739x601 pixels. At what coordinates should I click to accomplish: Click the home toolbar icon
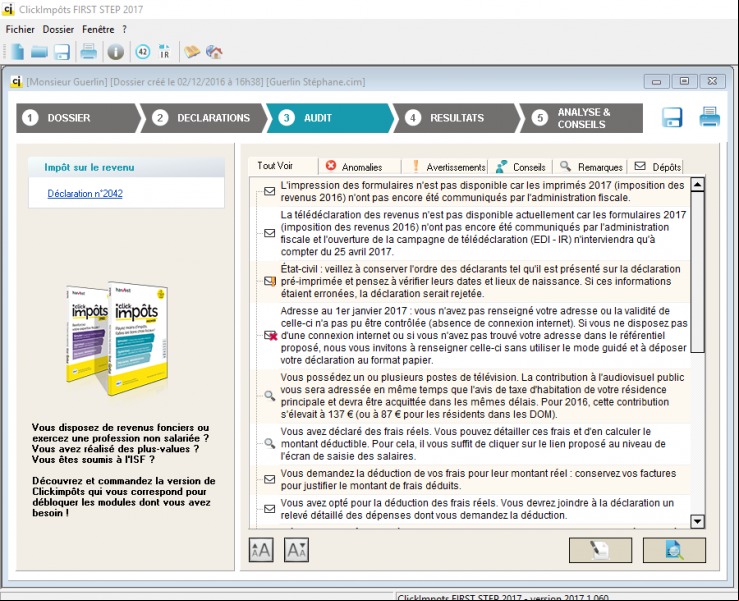[x=214, y=52]
